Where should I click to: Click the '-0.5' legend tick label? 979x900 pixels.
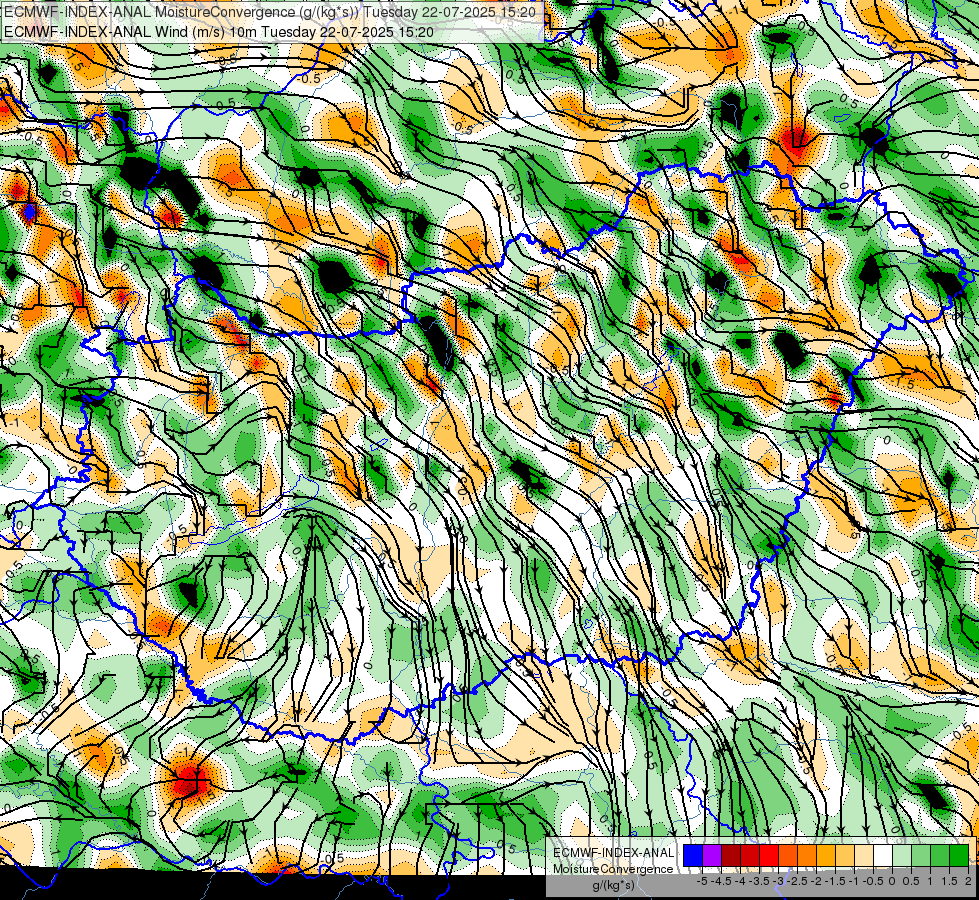pos(873,881)
